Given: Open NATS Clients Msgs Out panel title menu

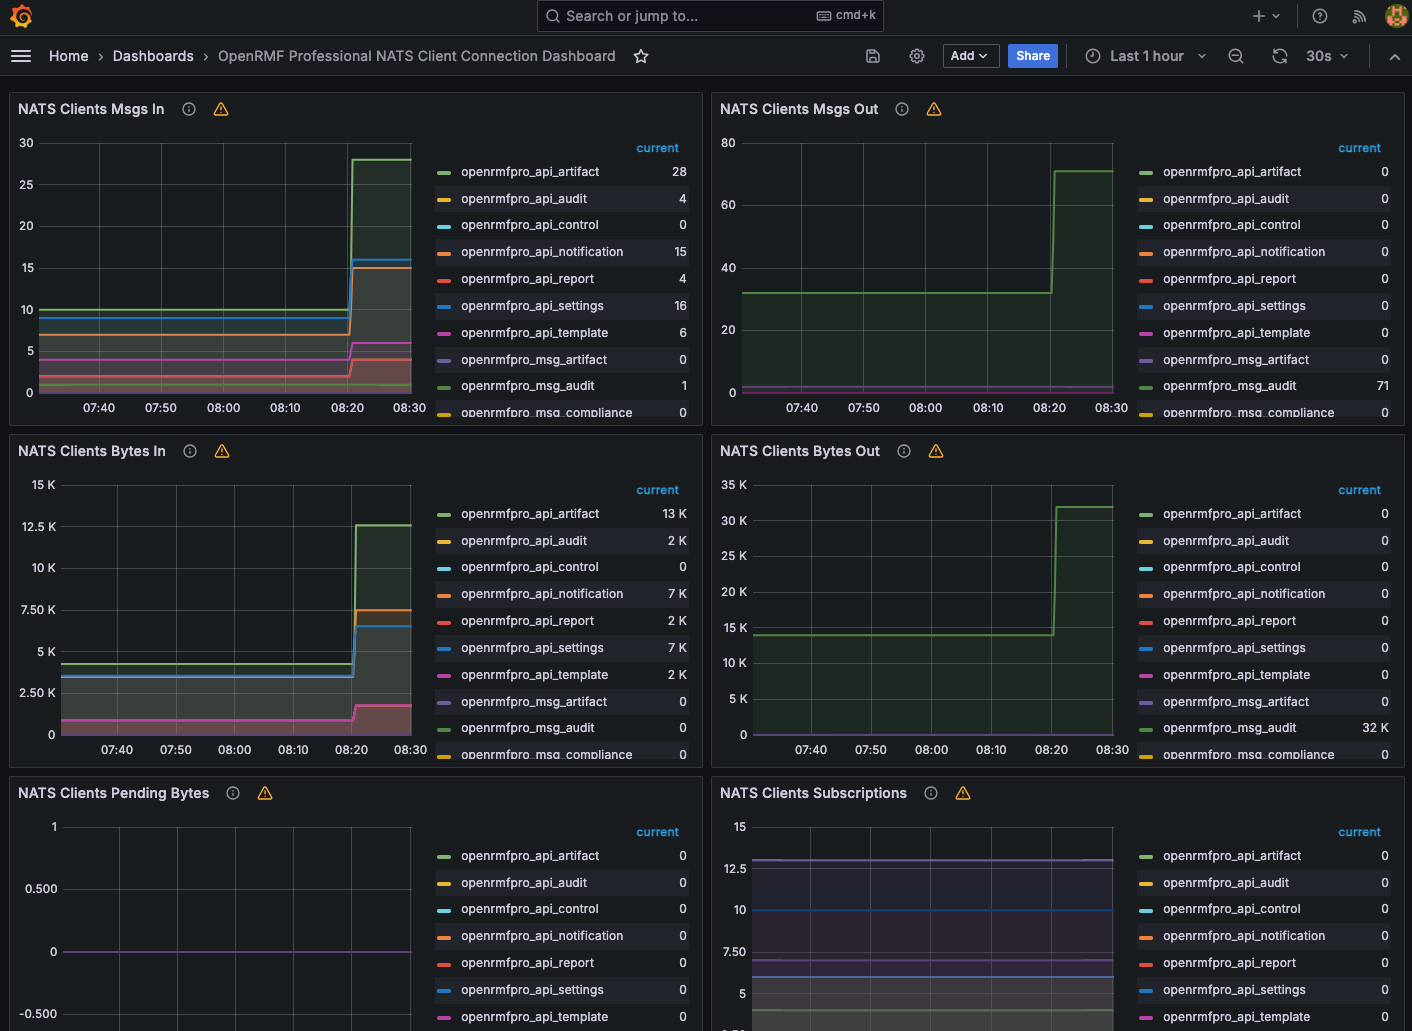Looking at the screenshot, I should point(799,109).
